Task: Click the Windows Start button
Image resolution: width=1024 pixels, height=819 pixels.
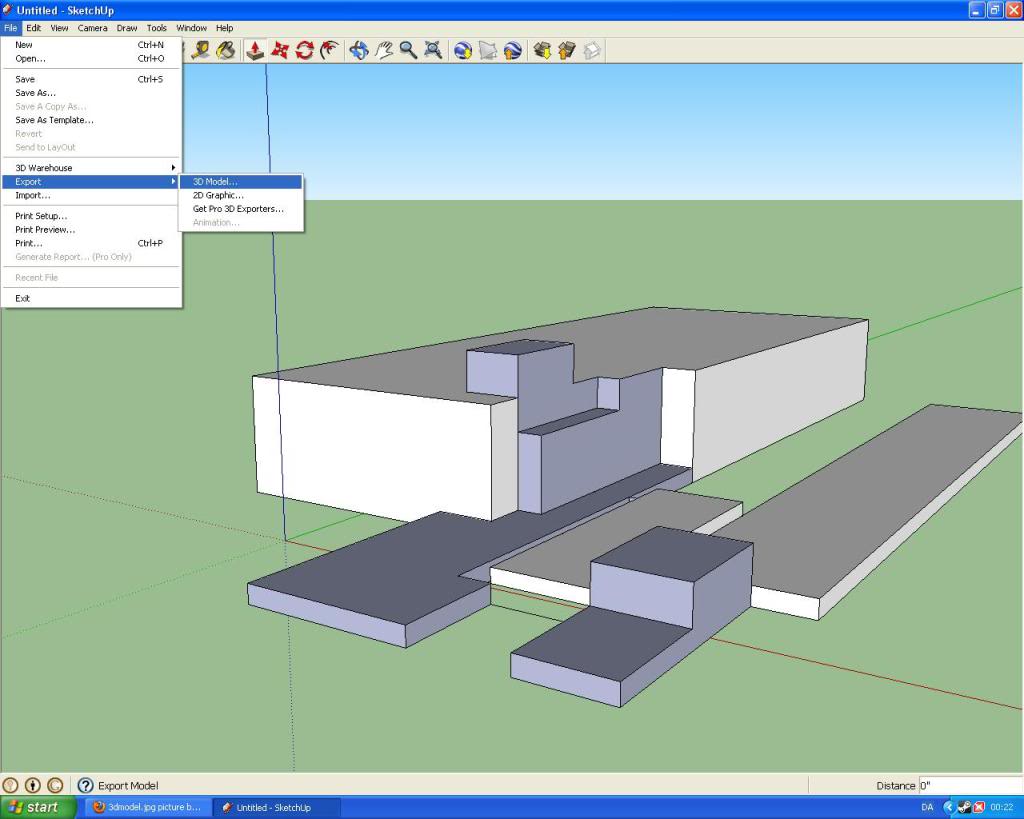Action: (38, 807)
